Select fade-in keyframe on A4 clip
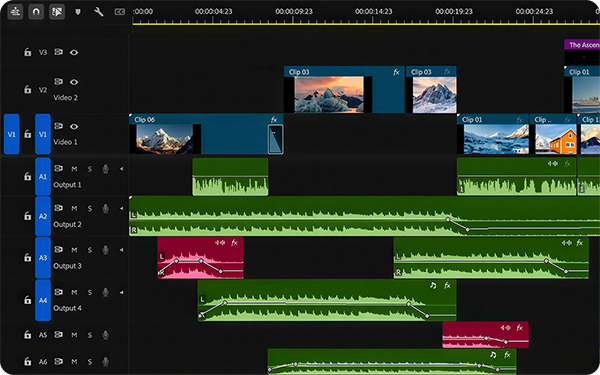Screen dimensions: 600x375 pos(225,303)
